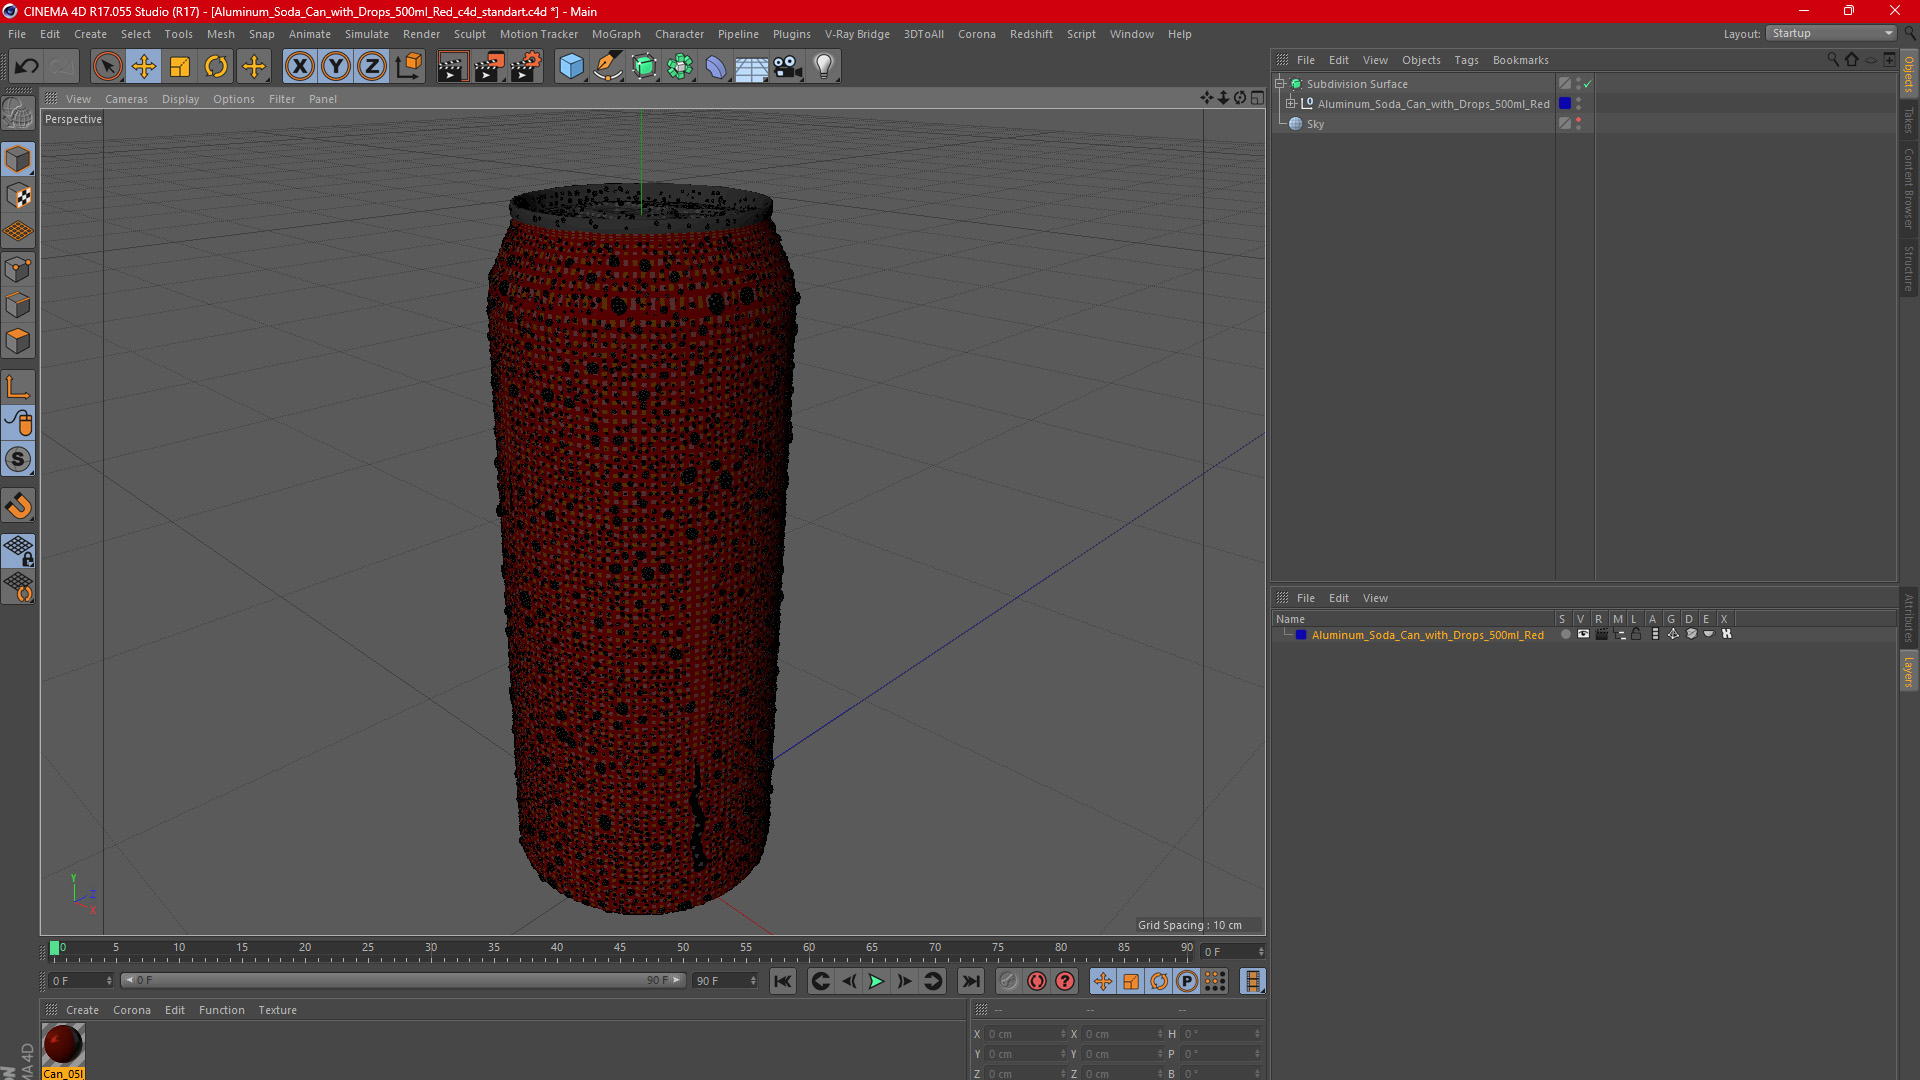Add a Subdivision Surface generator
Viewport: 1920px width, 1080px height.
[644, 66]
